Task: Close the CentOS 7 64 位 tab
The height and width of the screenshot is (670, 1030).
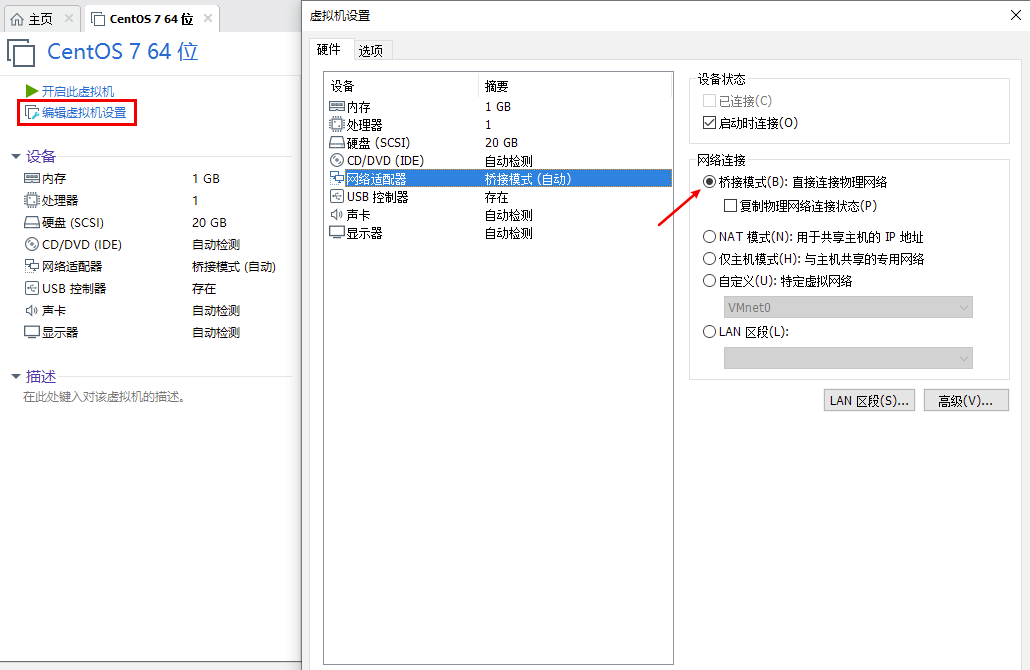Action: click(x=208, y=18)
